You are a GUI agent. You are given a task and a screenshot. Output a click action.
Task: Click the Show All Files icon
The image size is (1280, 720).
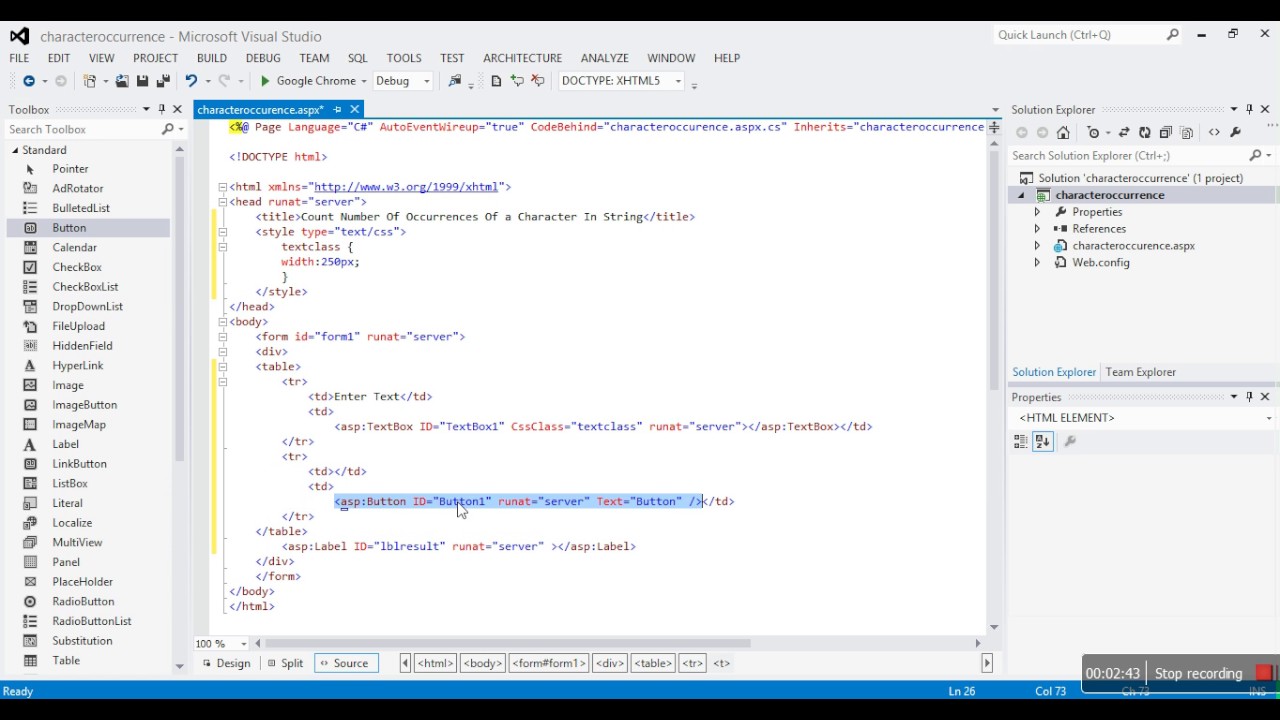[x=1187, y=133]
